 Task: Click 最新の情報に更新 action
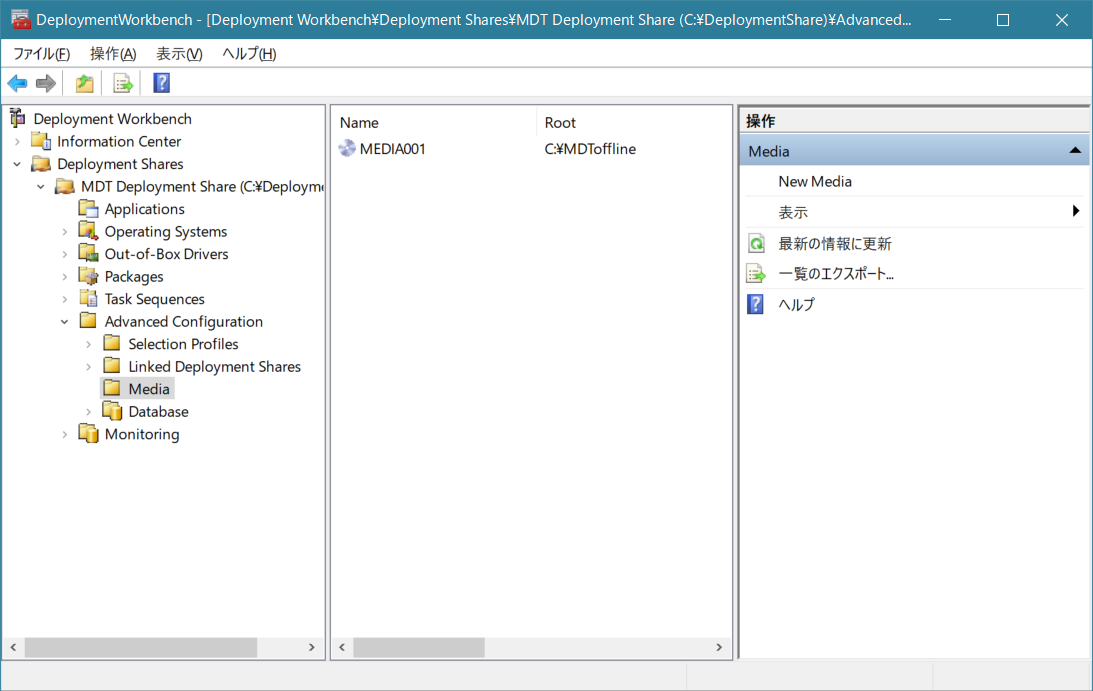834,243
